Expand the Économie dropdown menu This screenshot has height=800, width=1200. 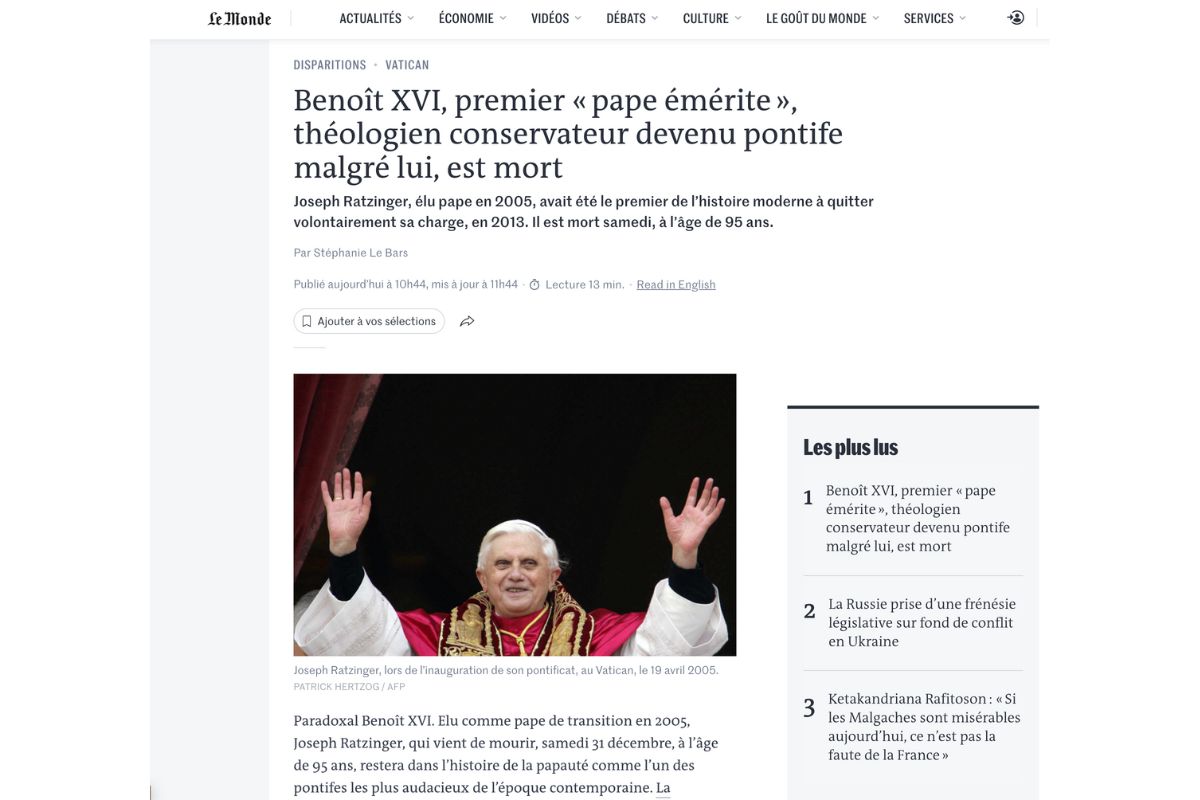tap(472, 18)
